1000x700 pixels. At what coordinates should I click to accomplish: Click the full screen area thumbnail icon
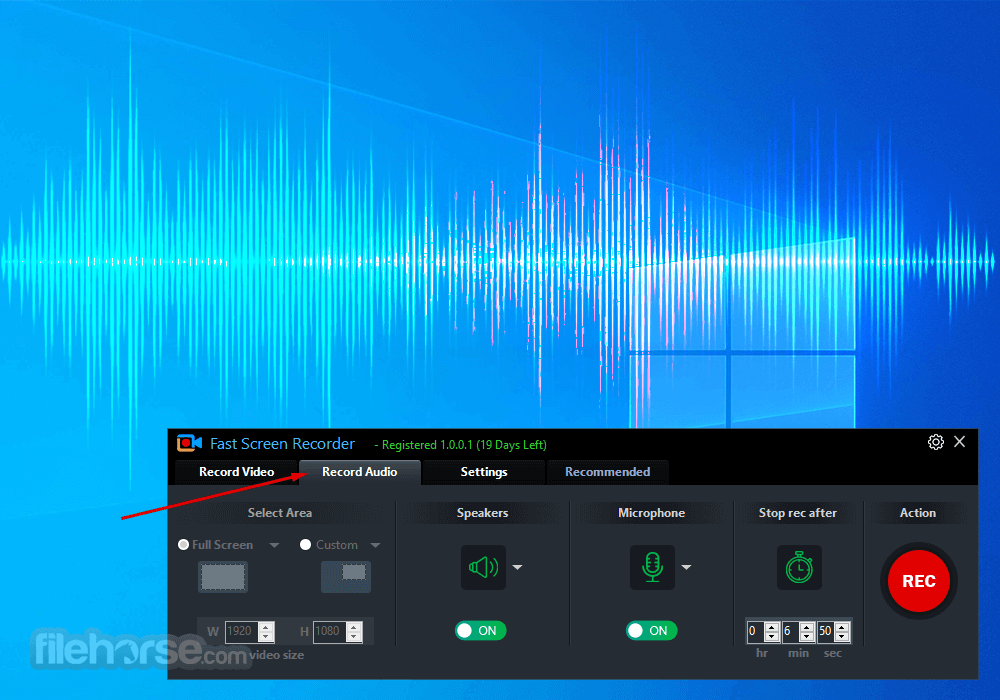click(223, 577)
